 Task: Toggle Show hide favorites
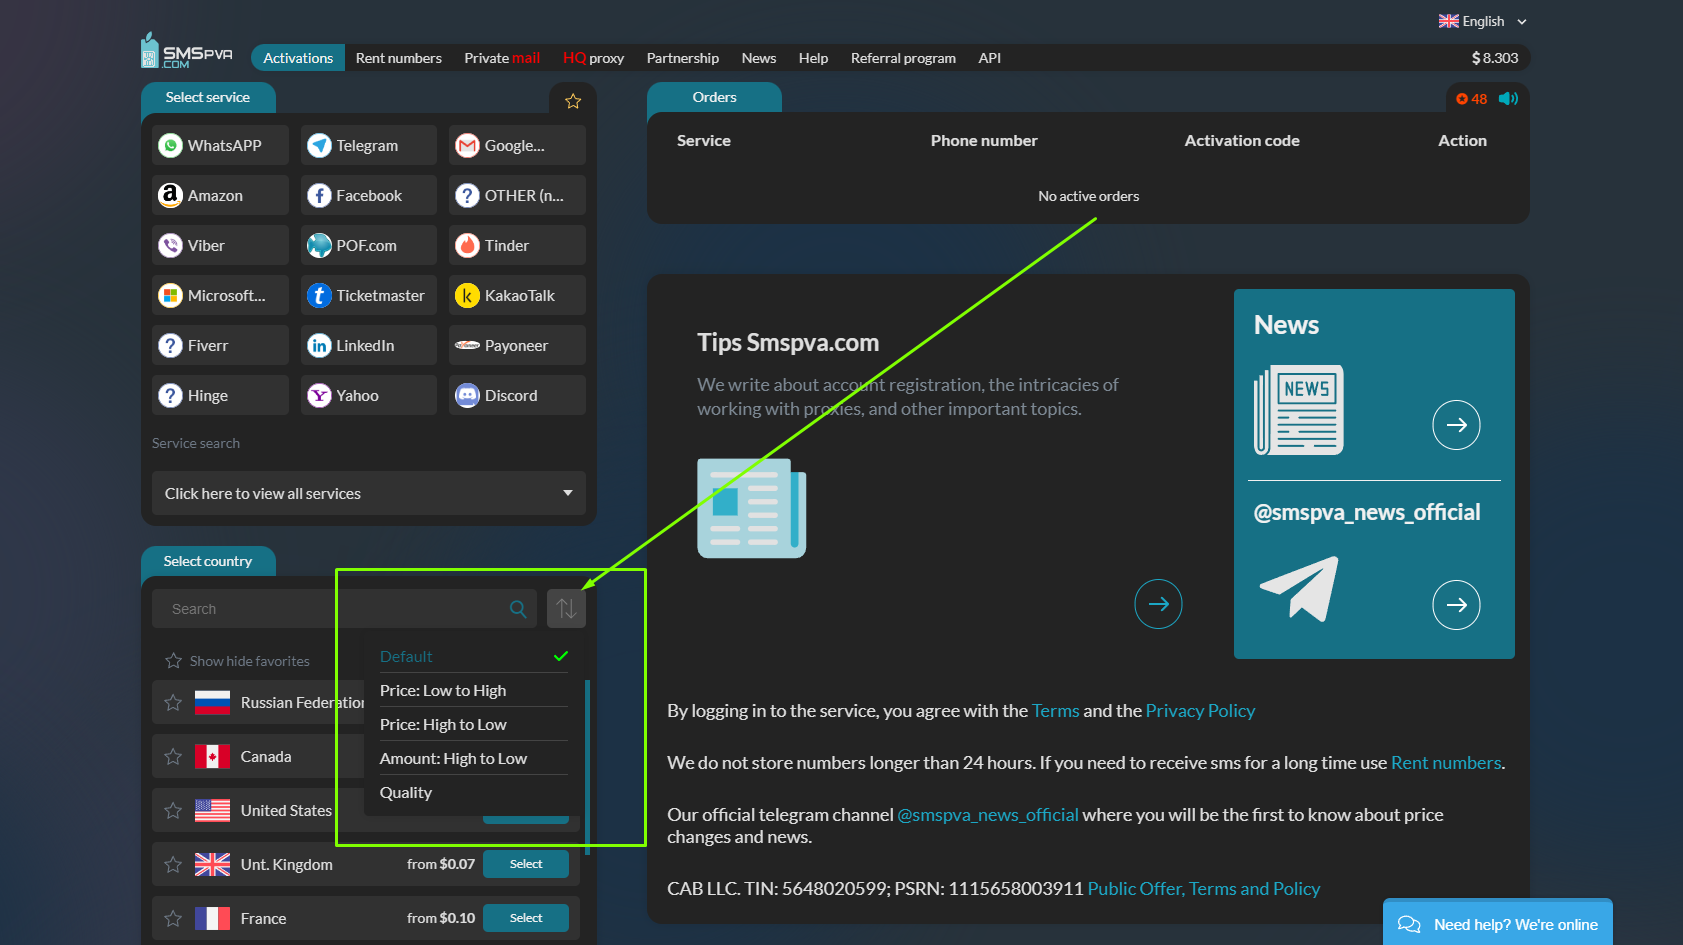(237, 661)
